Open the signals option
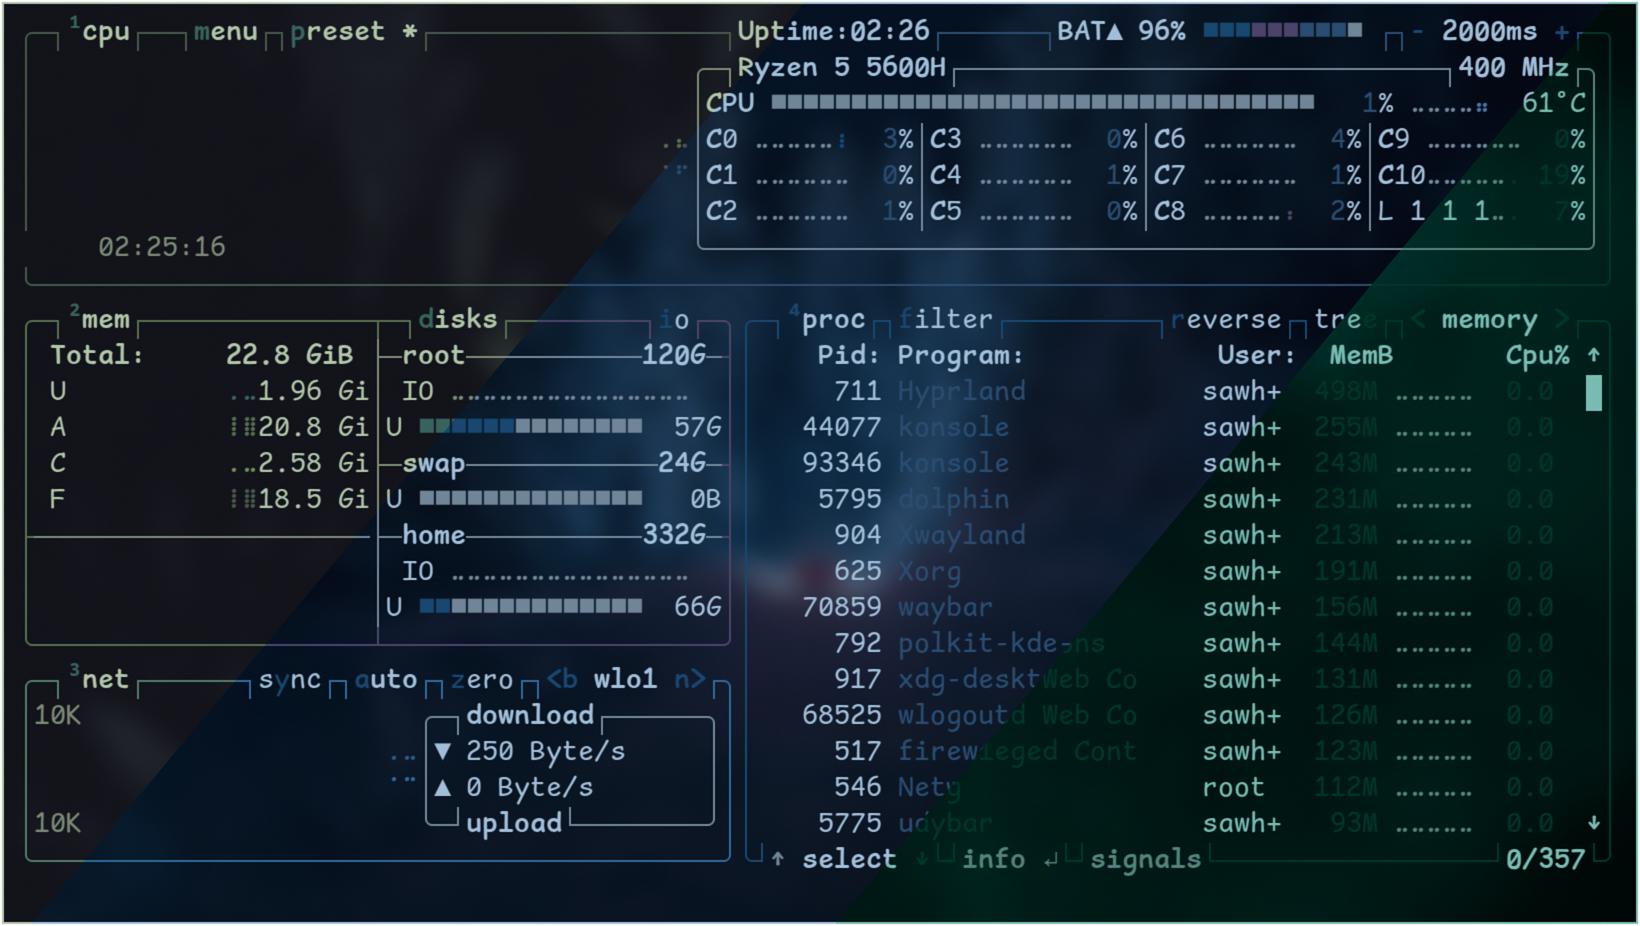 1145,859
